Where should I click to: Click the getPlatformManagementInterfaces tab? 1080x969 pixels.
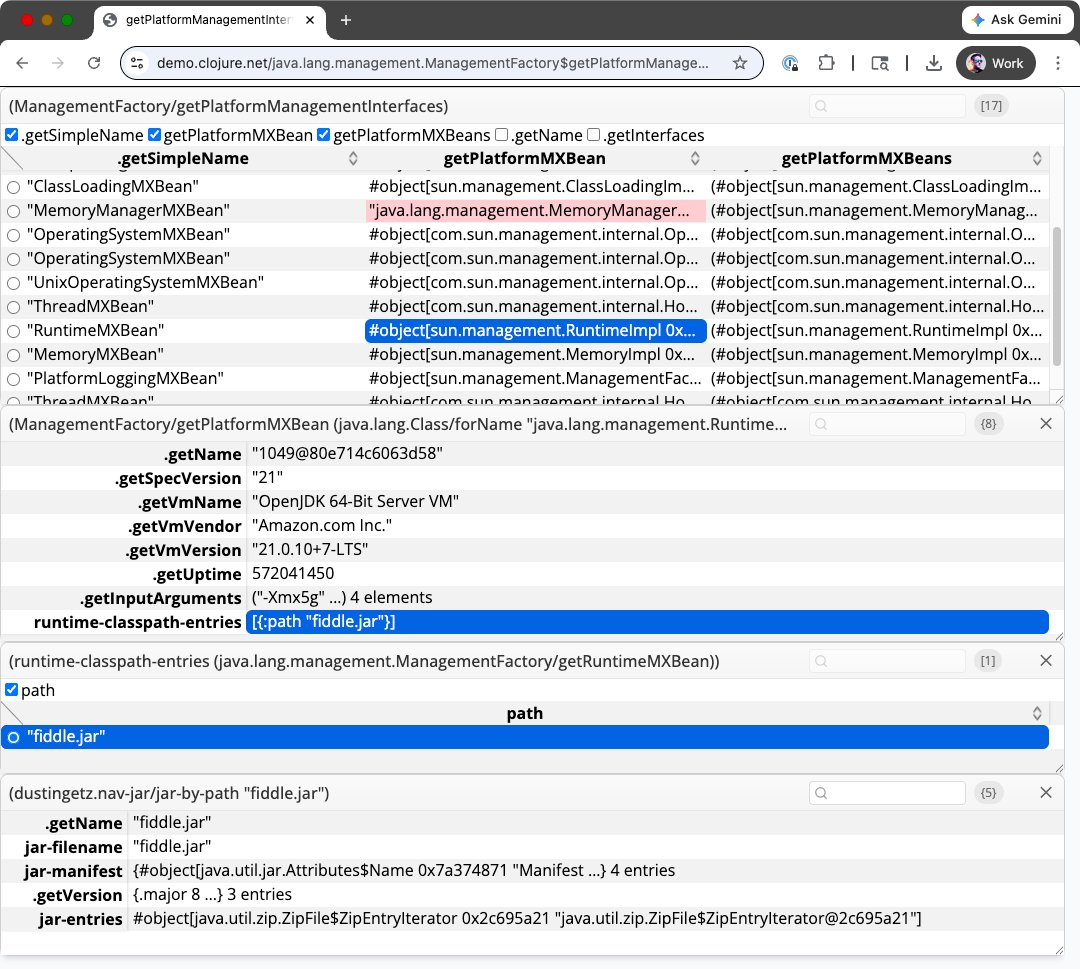pos(207,20)
